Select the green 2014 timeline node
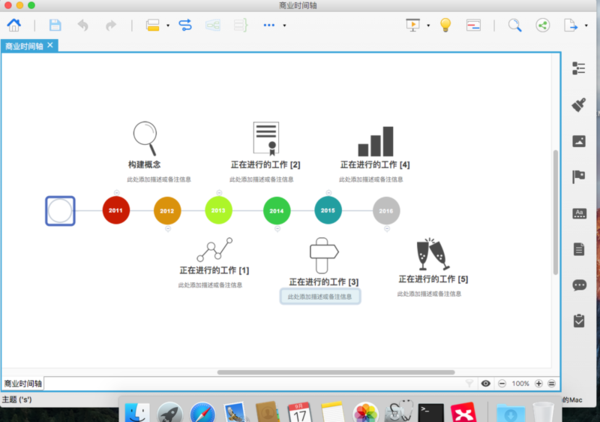The width and height of the screenshot is (600, 422). tap(277, 210)
